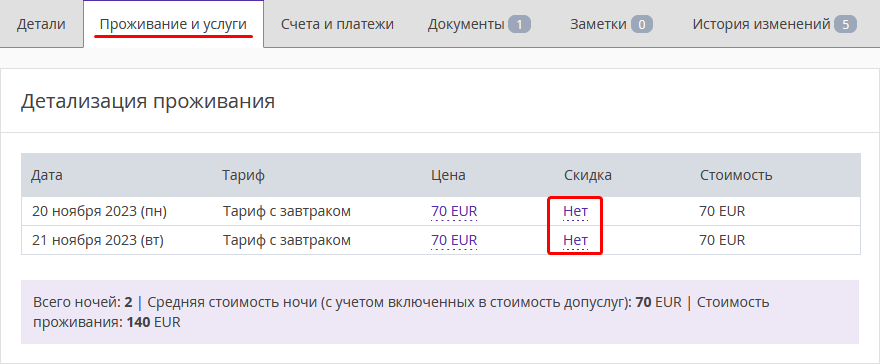Click the Тариф column header

click(x=244, y=175)
